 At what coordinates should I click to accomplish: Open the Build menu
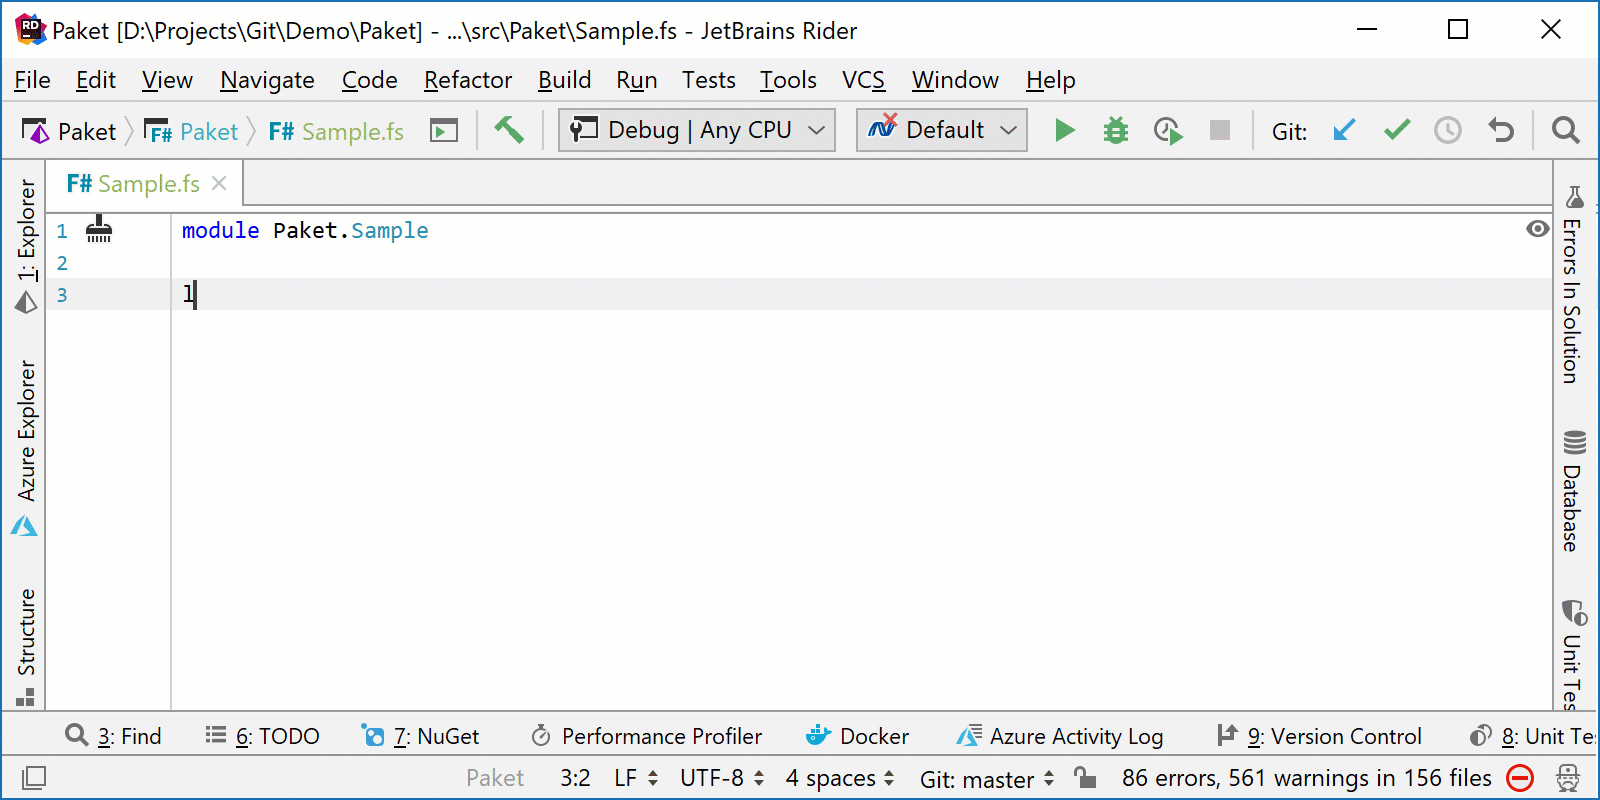(565, 80)
